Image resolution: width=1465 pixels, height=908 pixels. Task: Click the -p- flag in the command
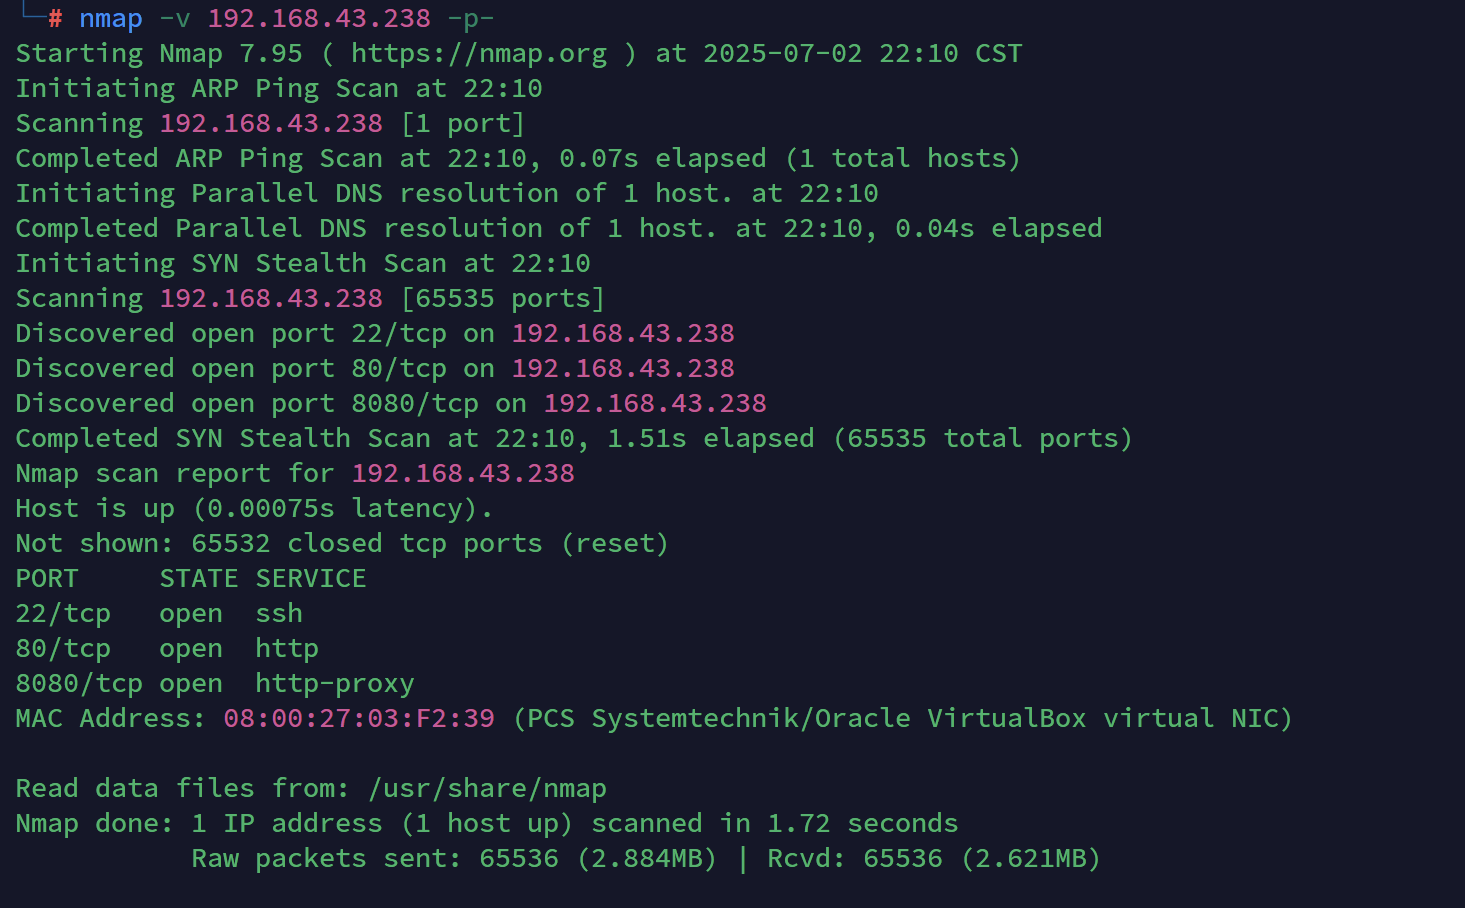[x=470, y=19]
